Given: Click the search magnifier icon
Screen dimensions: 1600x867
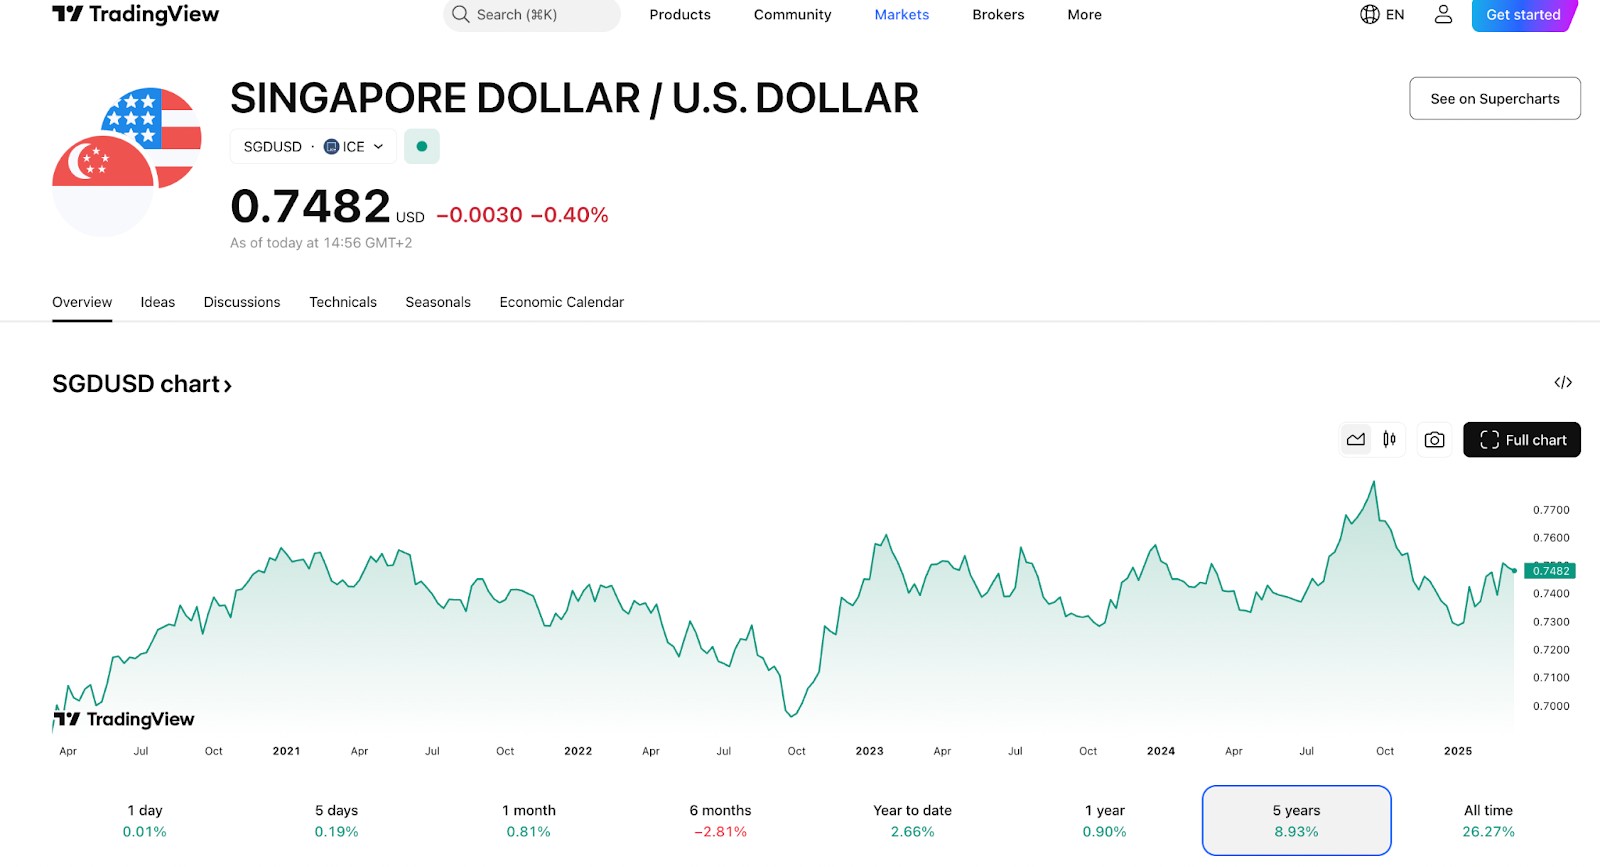Looking at the screenshot, I should pos(460,14).
